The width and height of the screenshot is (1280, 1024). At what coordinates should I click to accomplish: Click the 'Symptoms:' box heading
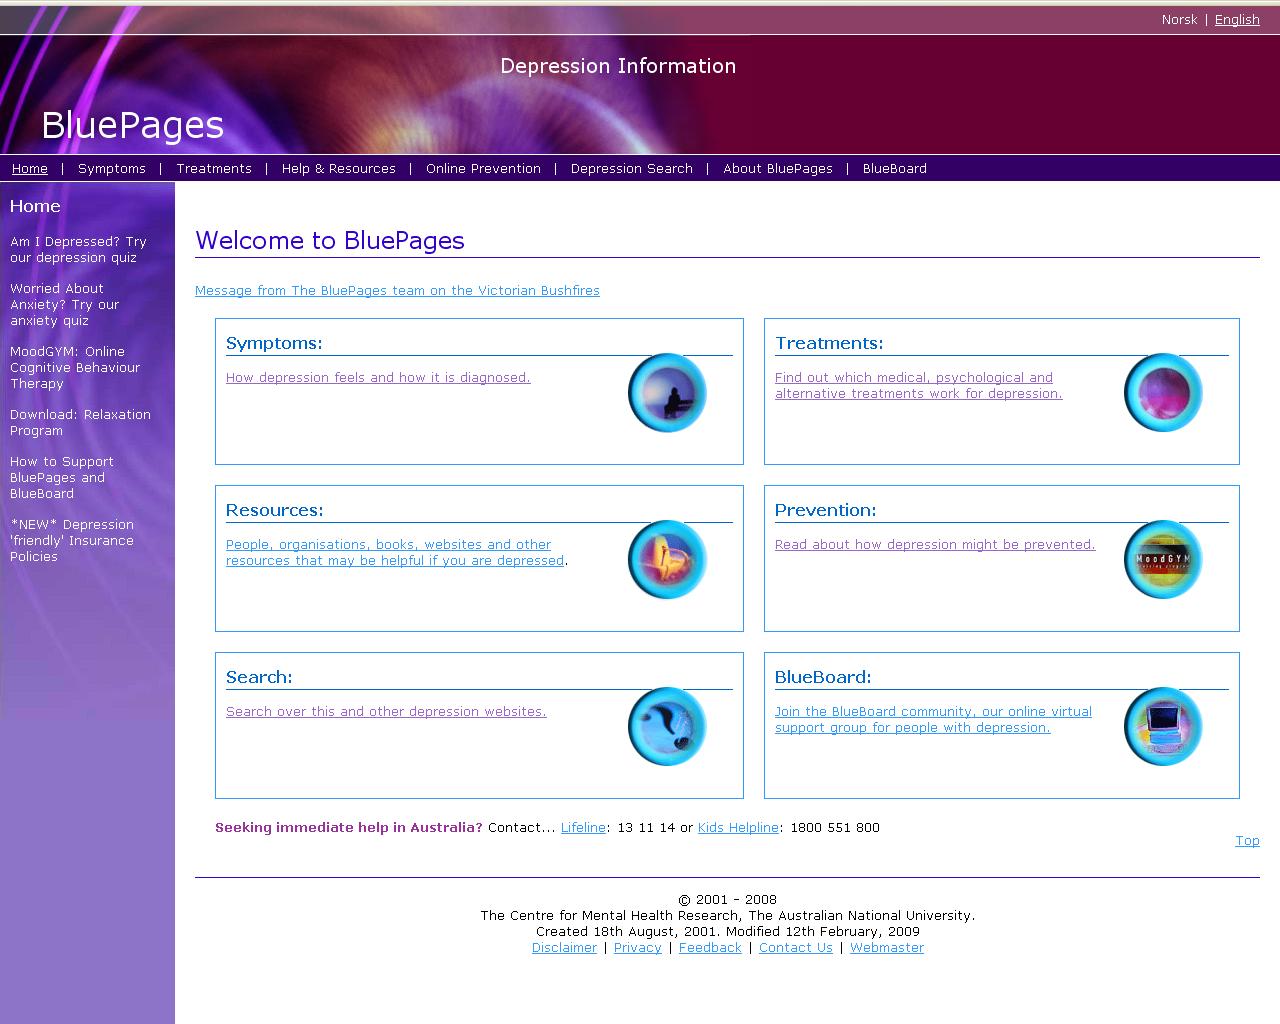point(274,343)
